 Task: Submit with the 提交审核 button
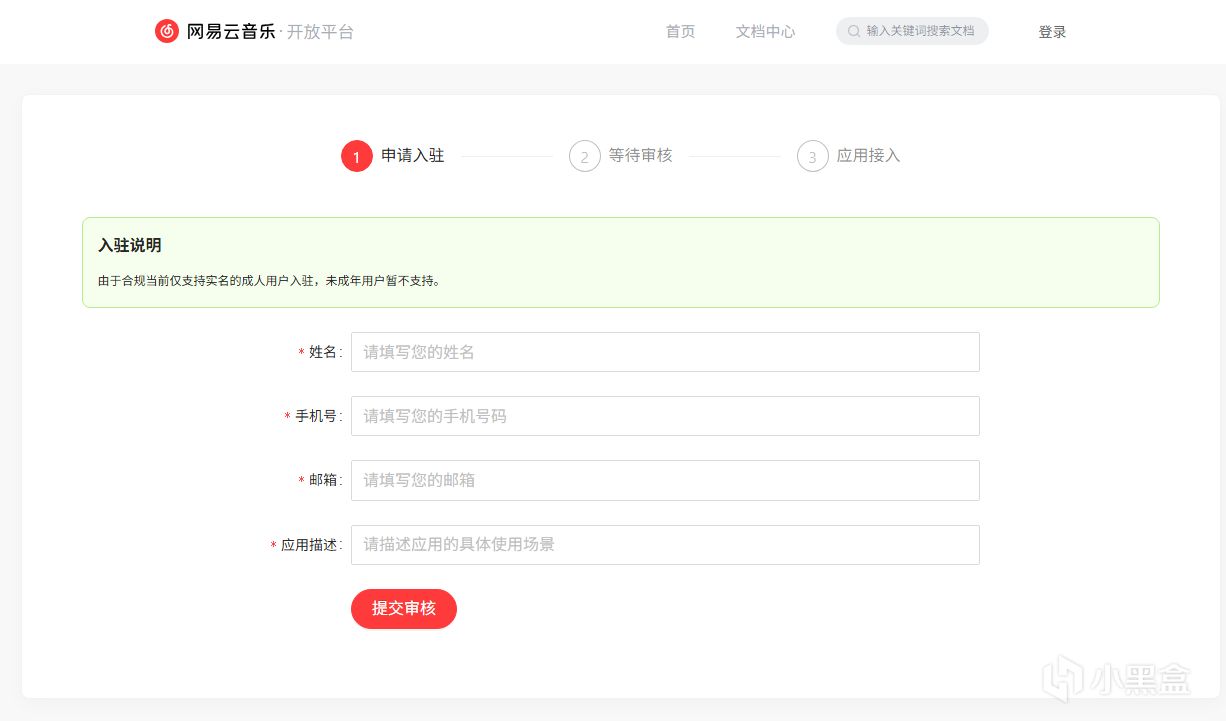(404, 609)
